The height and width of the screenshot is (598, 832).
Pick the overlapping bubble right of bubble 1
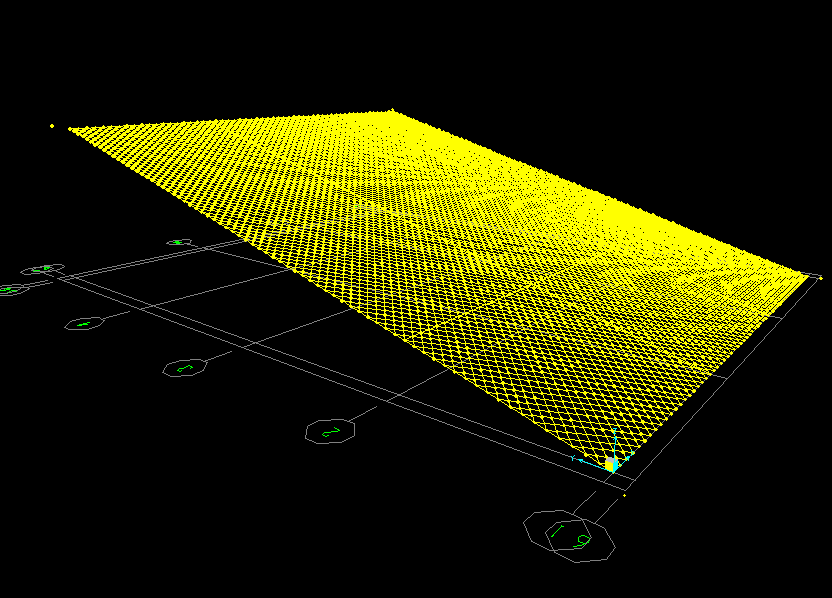585,541
